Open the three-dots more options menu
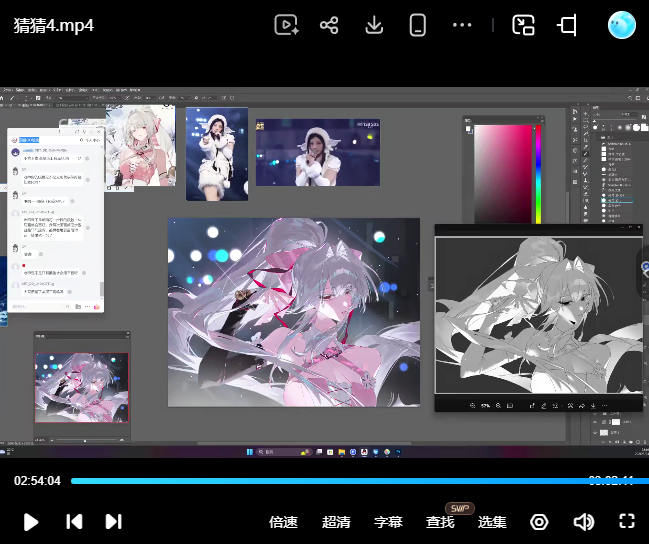This screenshot has height=544, width=649. [462, 25]
